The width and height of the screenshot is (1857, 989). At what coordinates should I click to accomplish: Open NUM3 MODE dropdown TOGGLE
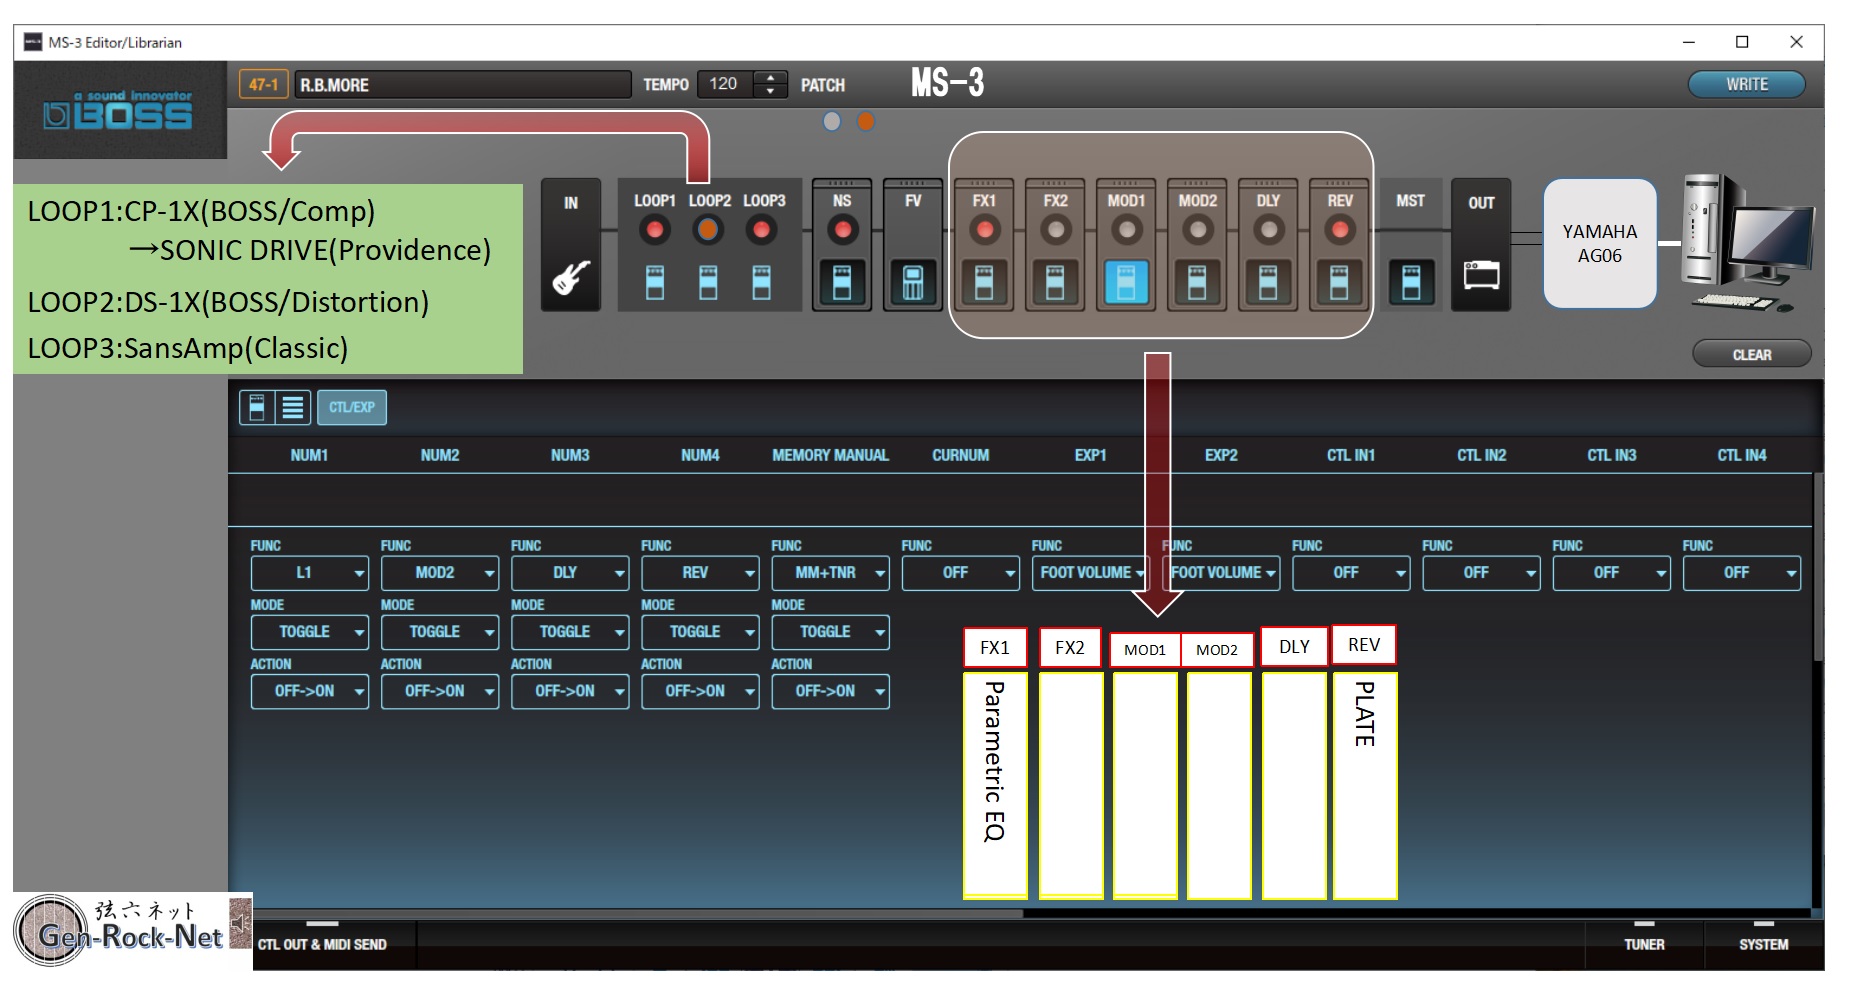570,632
